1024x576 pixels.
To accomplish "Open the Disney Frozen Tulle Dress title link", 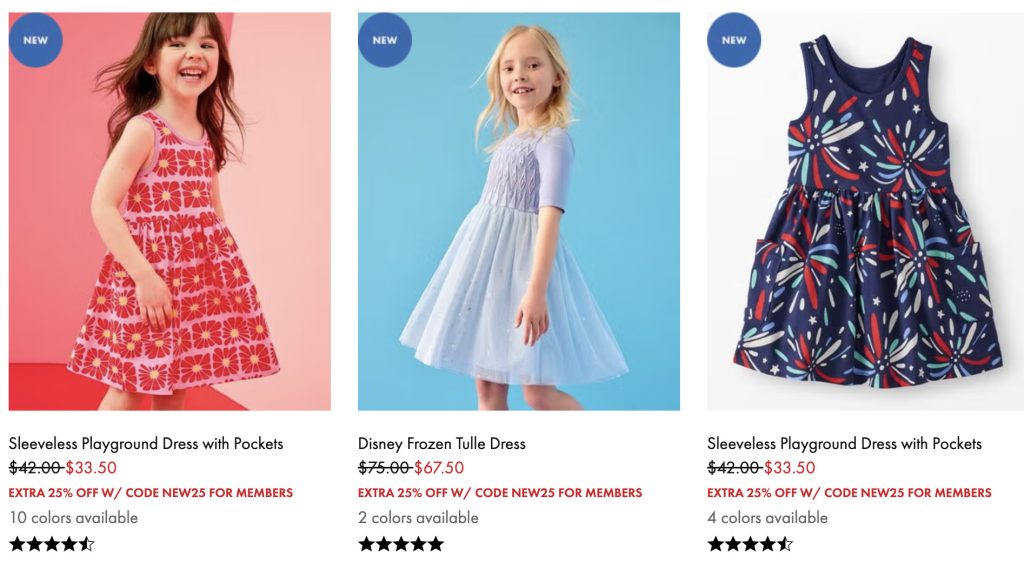I will [441, 443].
